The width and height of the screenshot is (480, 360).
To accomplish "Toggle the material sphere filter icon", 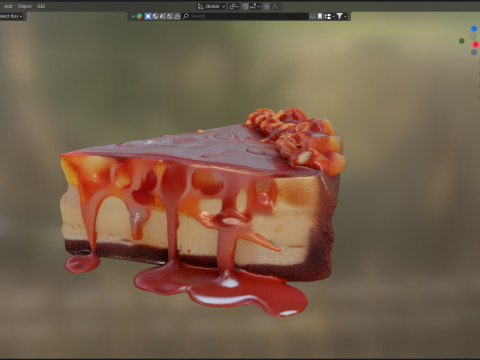I will click(x=155, y=16).
